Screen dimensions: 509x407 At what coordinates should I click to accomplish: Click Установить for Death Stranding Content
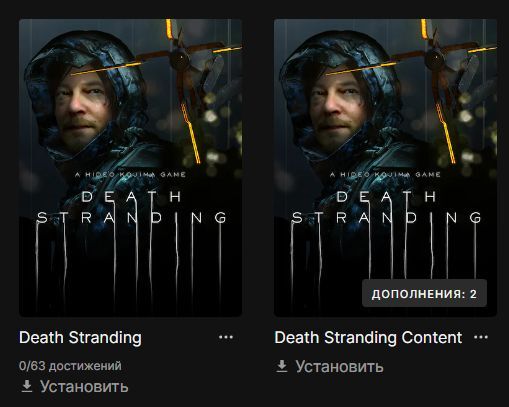point(339,367)
